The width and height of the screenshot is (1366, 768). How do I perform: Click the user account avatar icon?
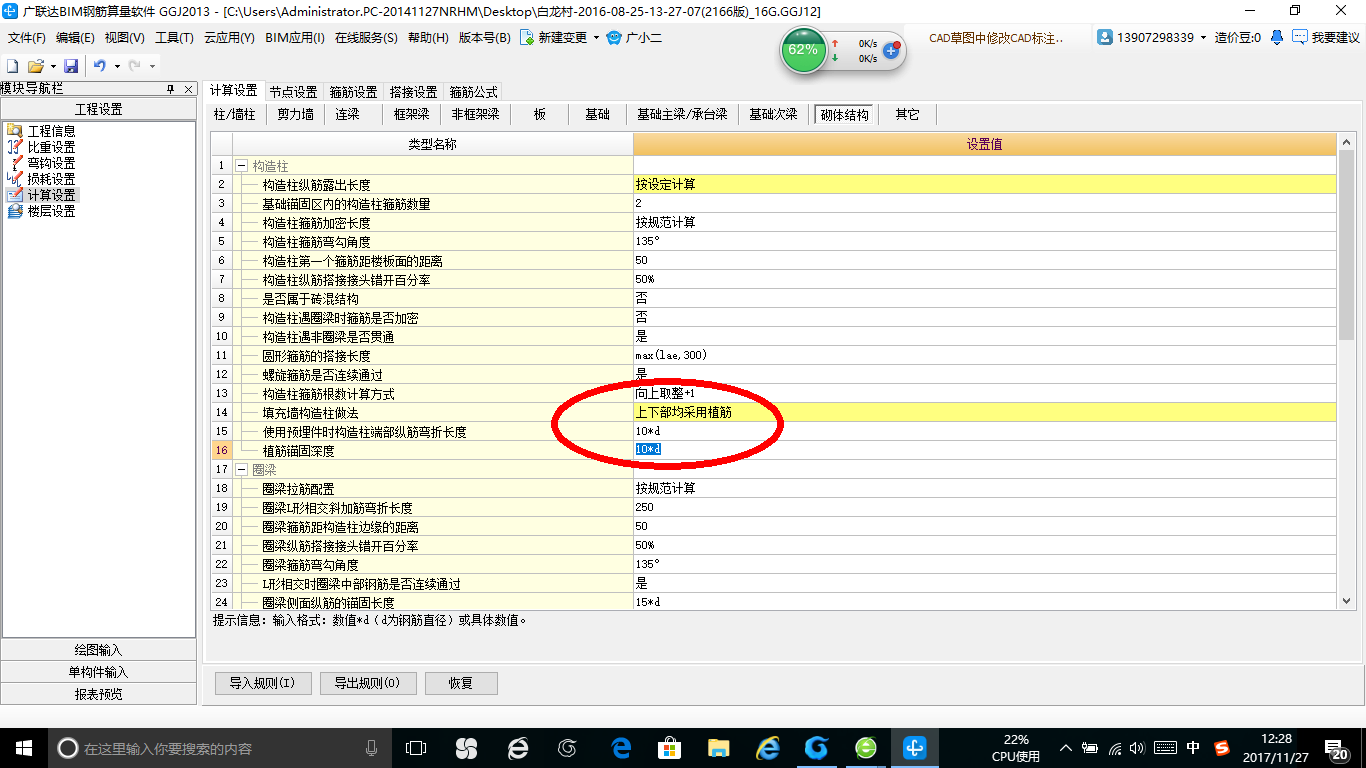1105,37
